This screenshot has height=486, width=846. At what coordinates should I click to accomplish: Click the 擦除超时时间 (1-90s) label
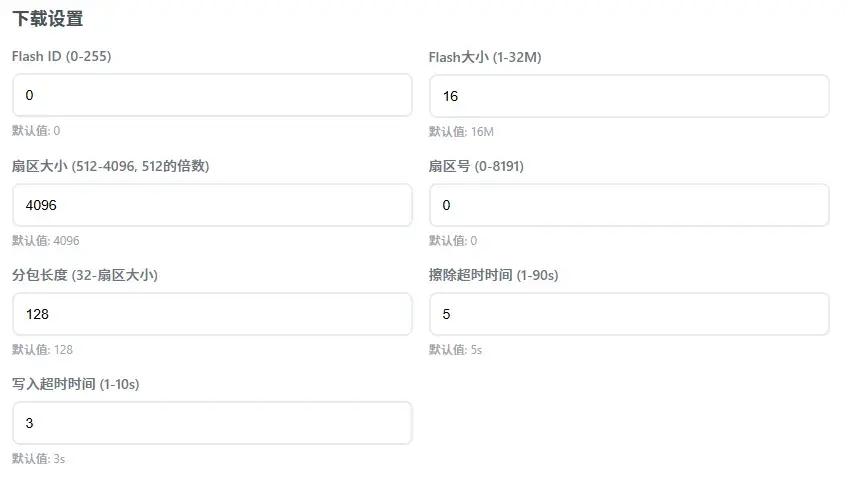[493, 275]
